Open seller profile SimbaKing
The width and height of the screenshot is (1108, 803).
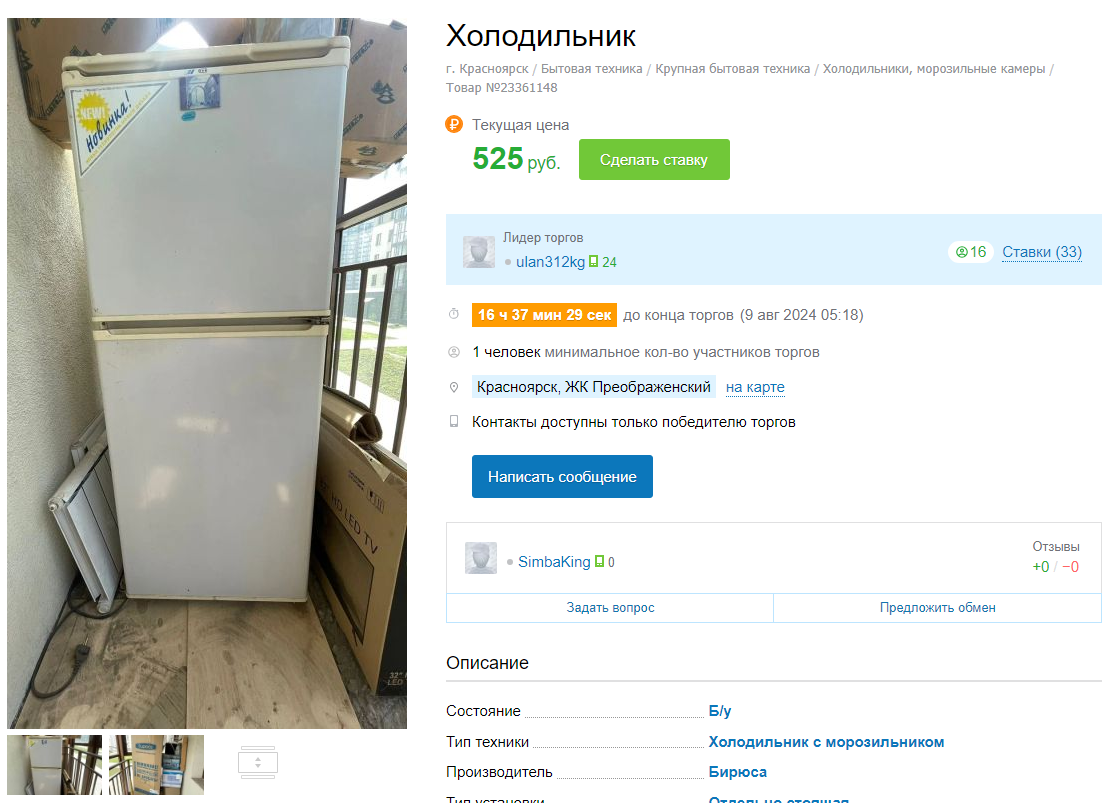pyautogui.click(x=554, y=561)
